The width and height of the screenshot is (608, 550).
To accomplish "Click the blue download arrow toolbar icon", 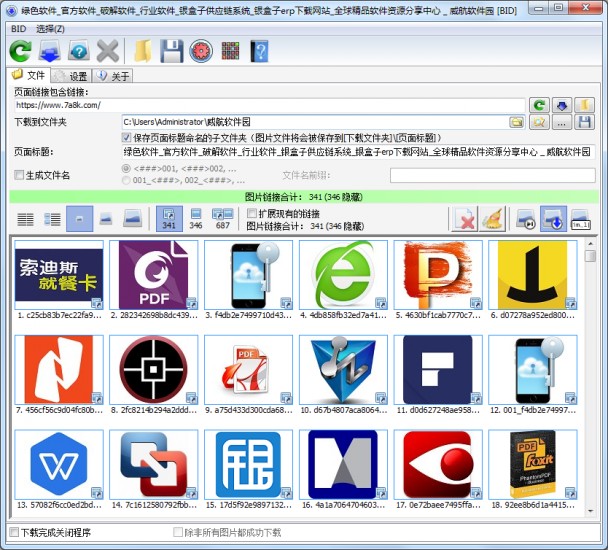I will (49, 50).
